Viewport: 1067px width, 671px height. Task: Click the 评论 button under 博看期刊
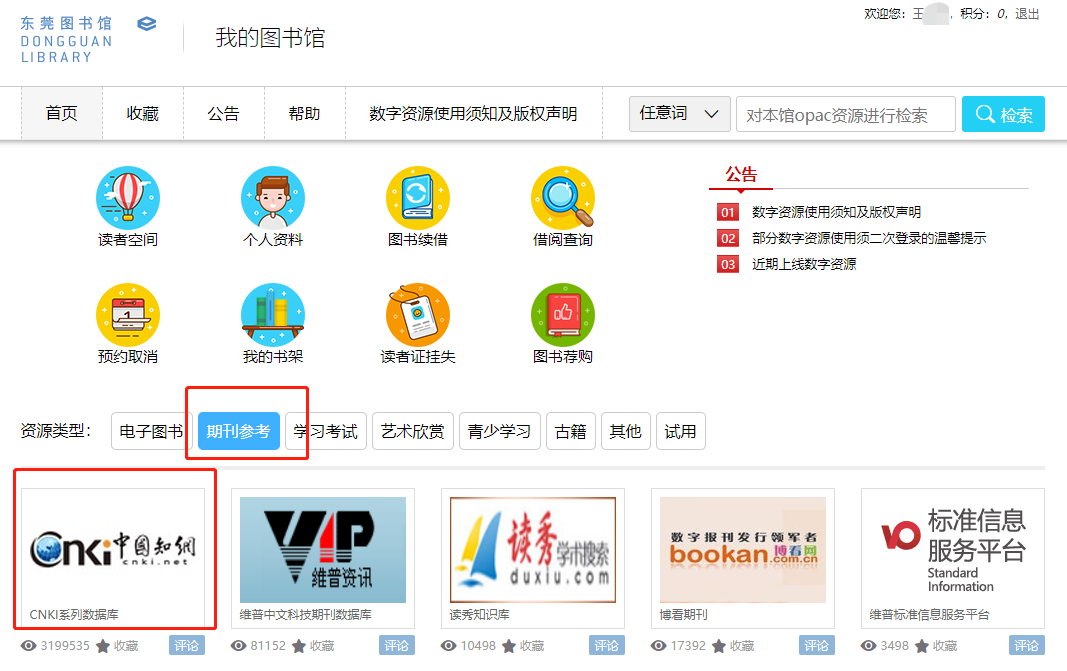[817, 645]
